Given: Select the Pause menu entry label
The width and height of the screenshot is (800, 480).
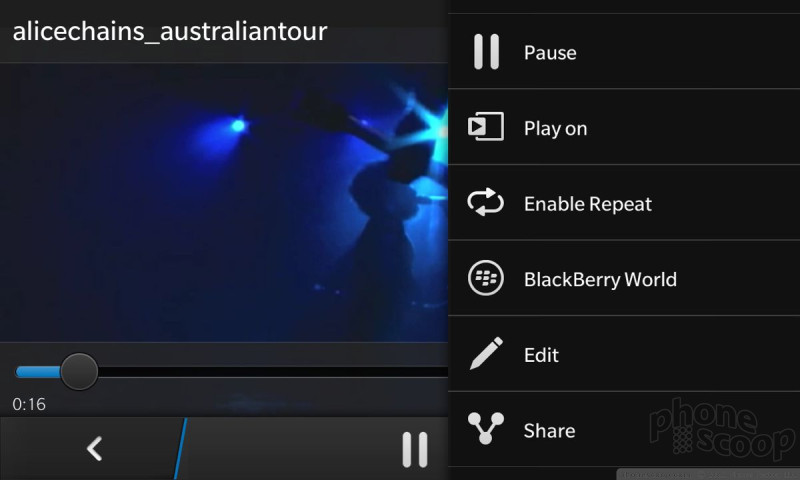Looking at the screenshot, I should [550, 53].
